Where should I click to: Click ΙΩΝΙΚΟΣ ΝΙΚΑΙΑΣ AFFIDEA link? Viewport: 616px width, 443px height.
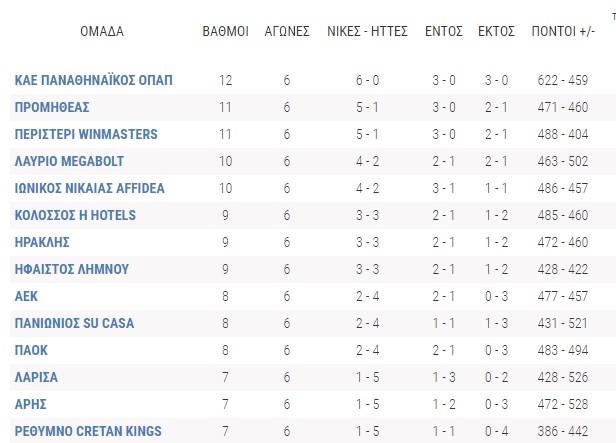pyautogui.click(x=90, y=188)
